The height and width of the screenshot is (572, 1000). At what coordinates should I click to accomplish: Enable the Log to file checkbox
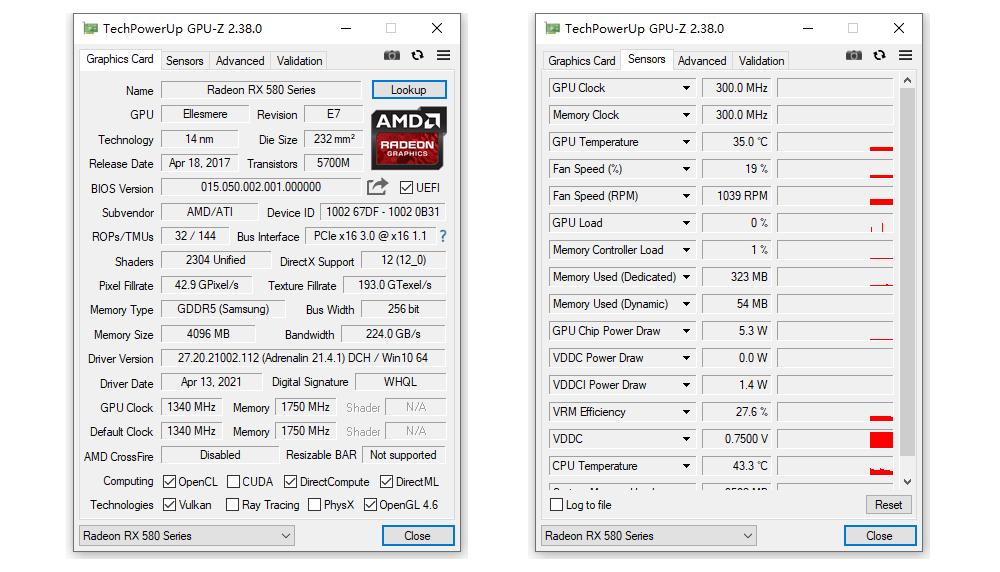click(557, 504)
